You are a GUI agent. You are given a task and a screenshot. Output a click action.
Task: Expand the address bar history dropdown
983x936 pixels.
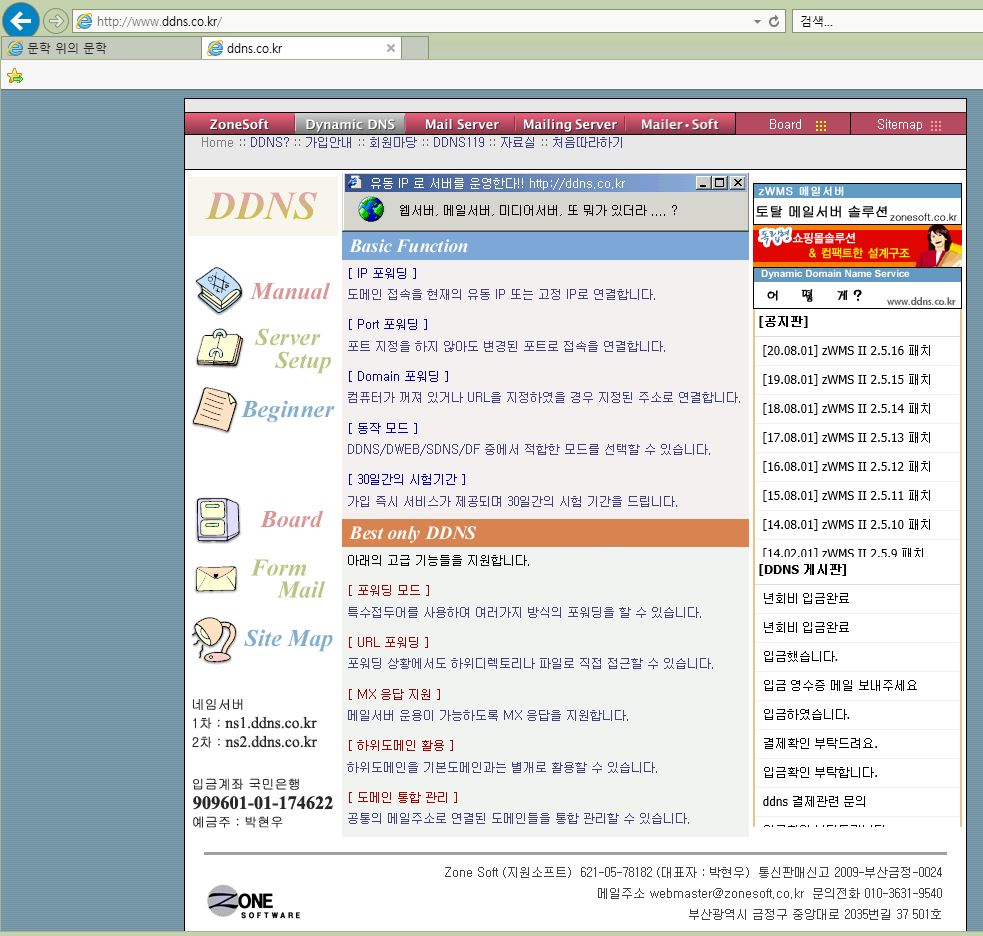[756, 21]
